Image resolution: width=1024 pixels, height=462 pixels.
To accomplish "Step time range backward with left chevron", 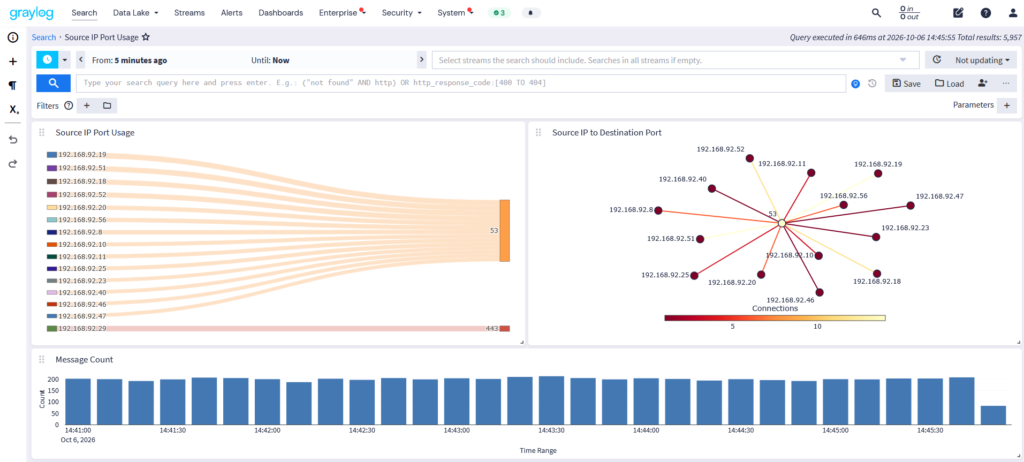I will point(81,60).
